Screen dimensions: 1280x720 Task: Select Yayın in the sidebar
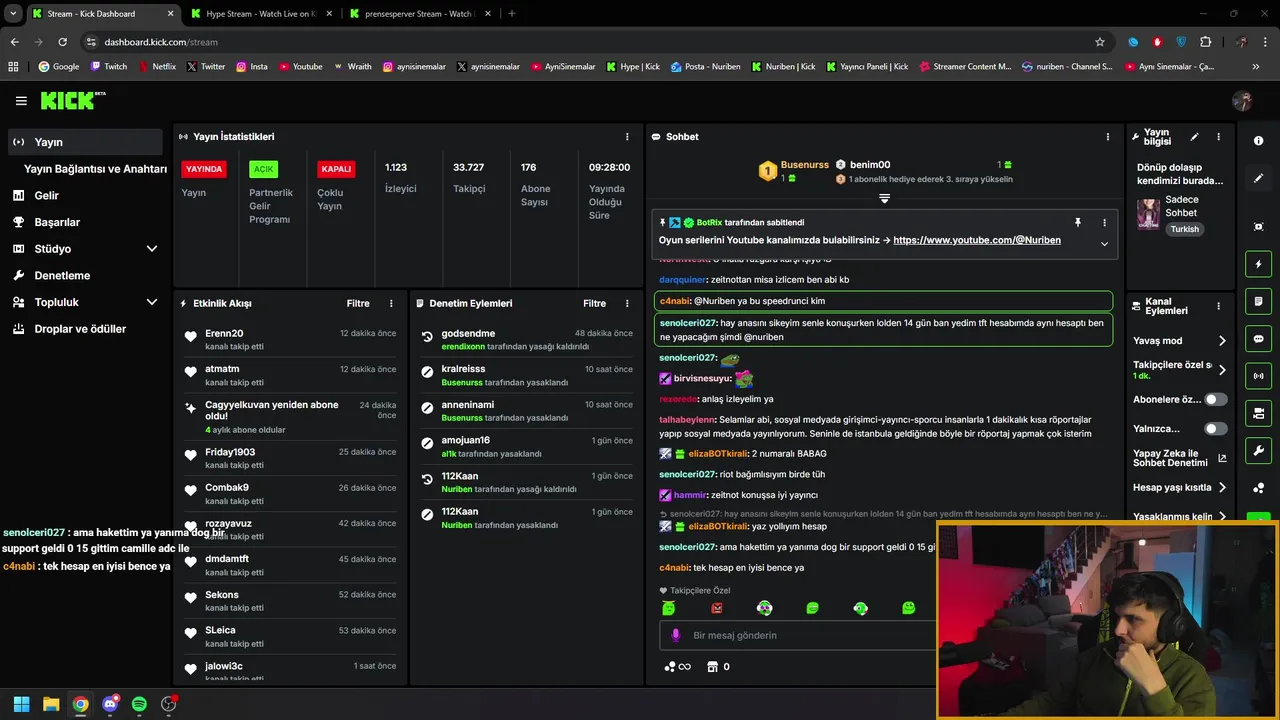[x=85, y=142]
